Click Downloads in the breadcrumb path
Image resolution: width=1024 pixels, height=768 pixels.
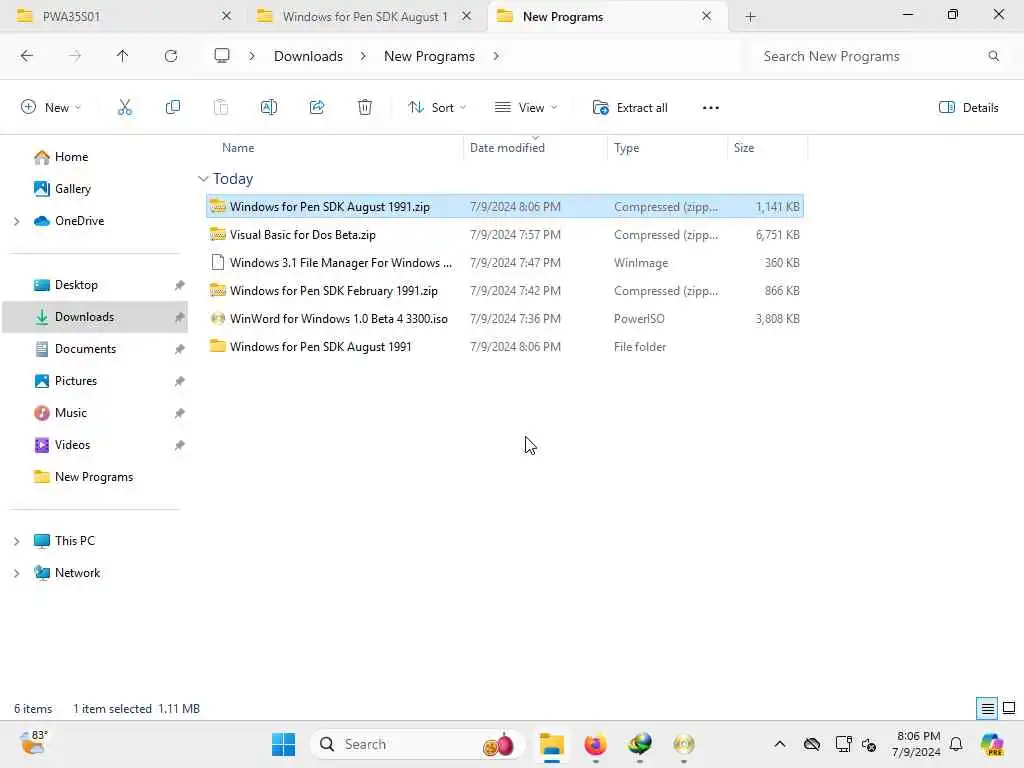[308, 56]
